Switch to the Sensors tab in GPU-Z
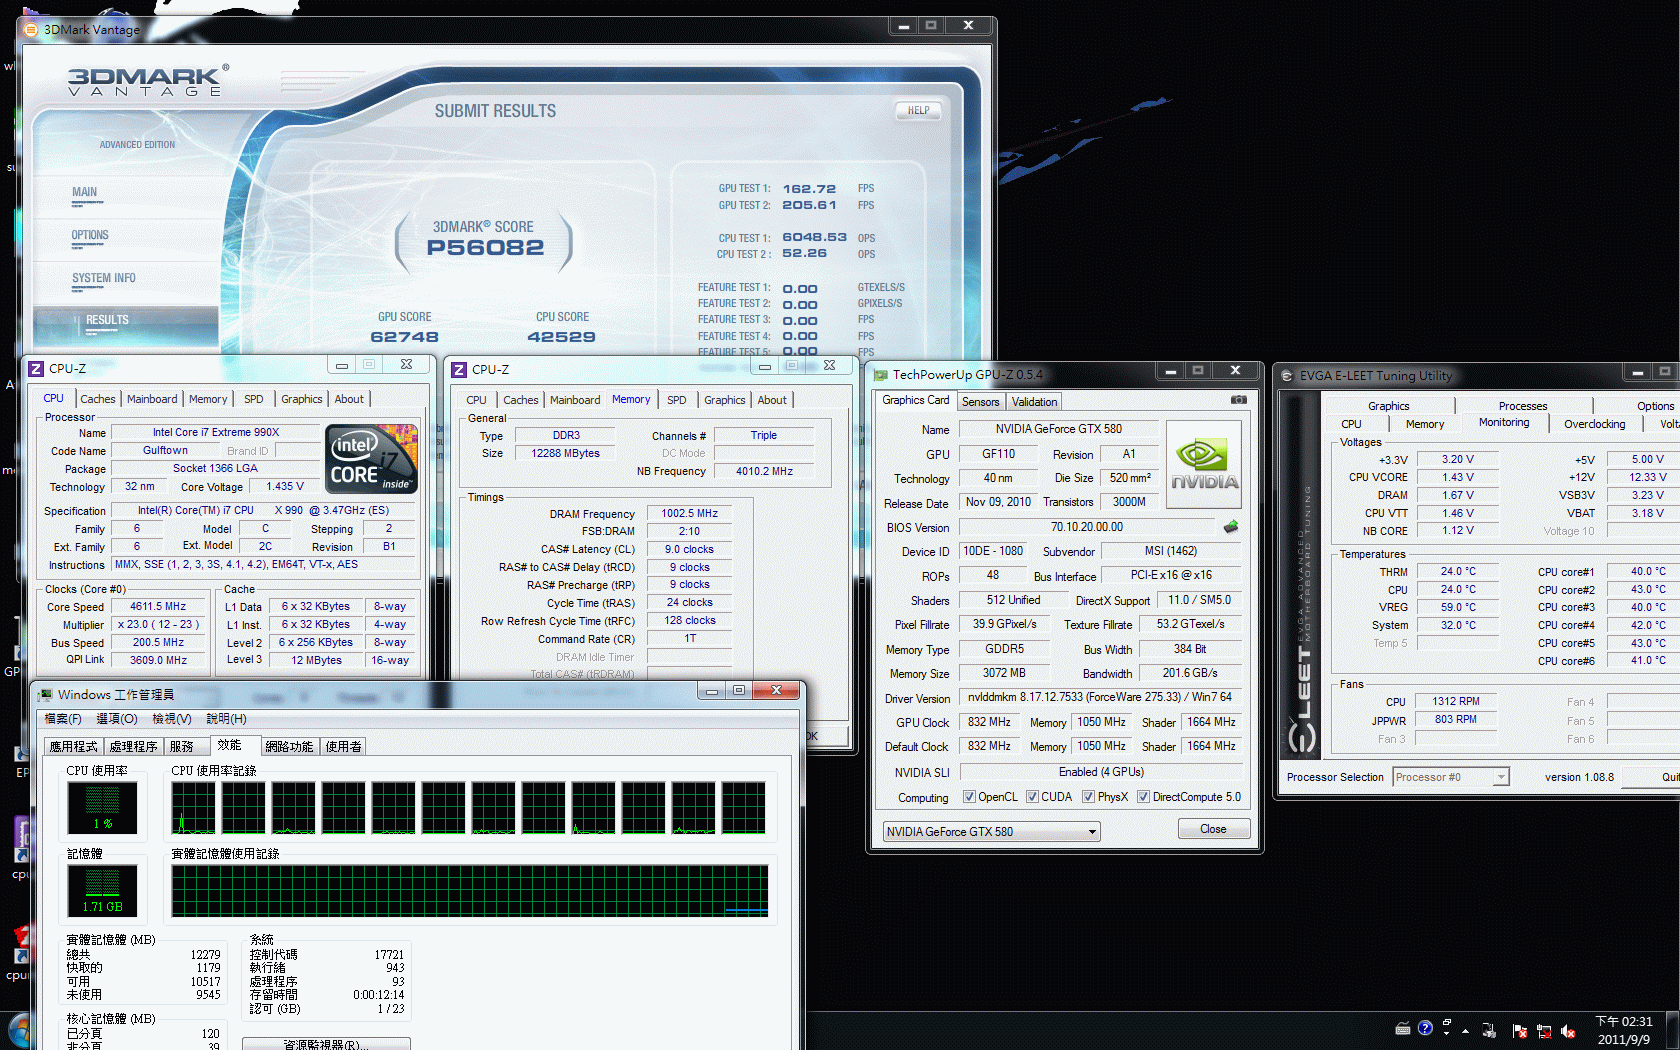 point(980,401)
